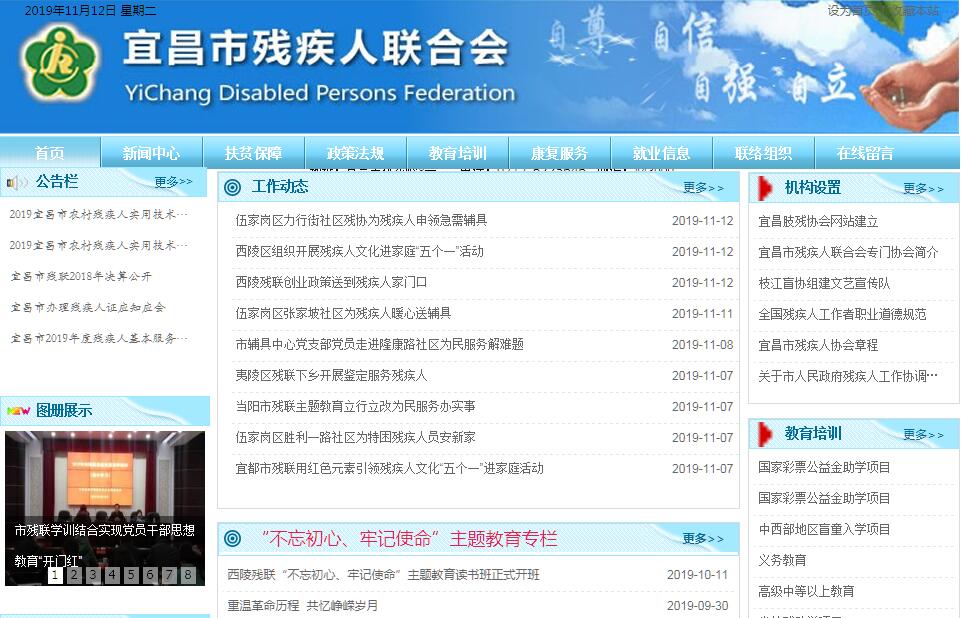Click the federation flower logo emblem
This screenshot has height=618, width=961.
[x=62, y=62]
